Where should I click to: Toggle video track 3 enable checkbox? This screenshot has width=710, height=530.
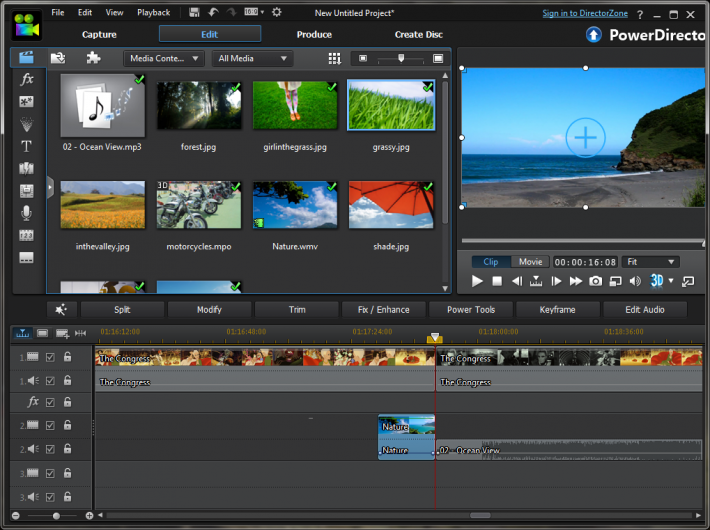pos(50,473)
